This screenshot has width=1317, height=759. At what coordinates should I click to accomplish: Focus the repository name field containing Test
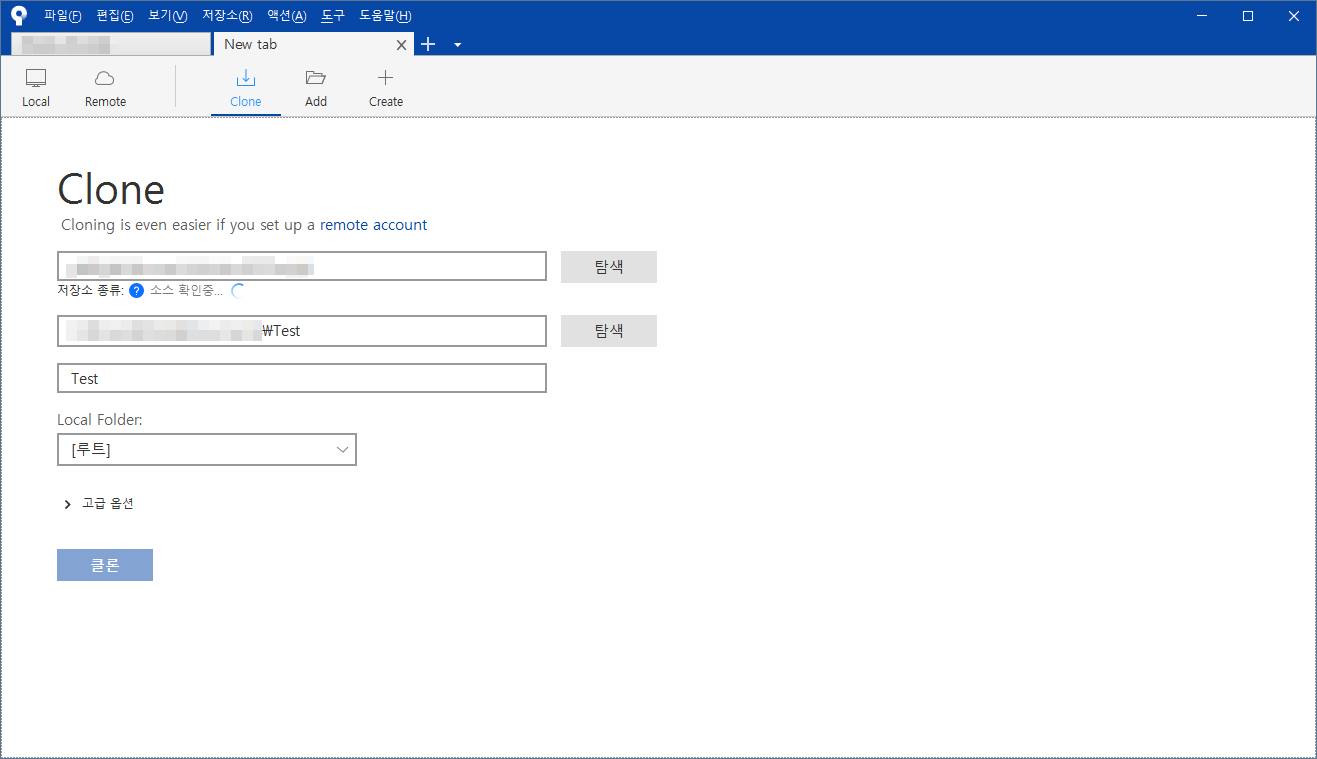[302, 378]
